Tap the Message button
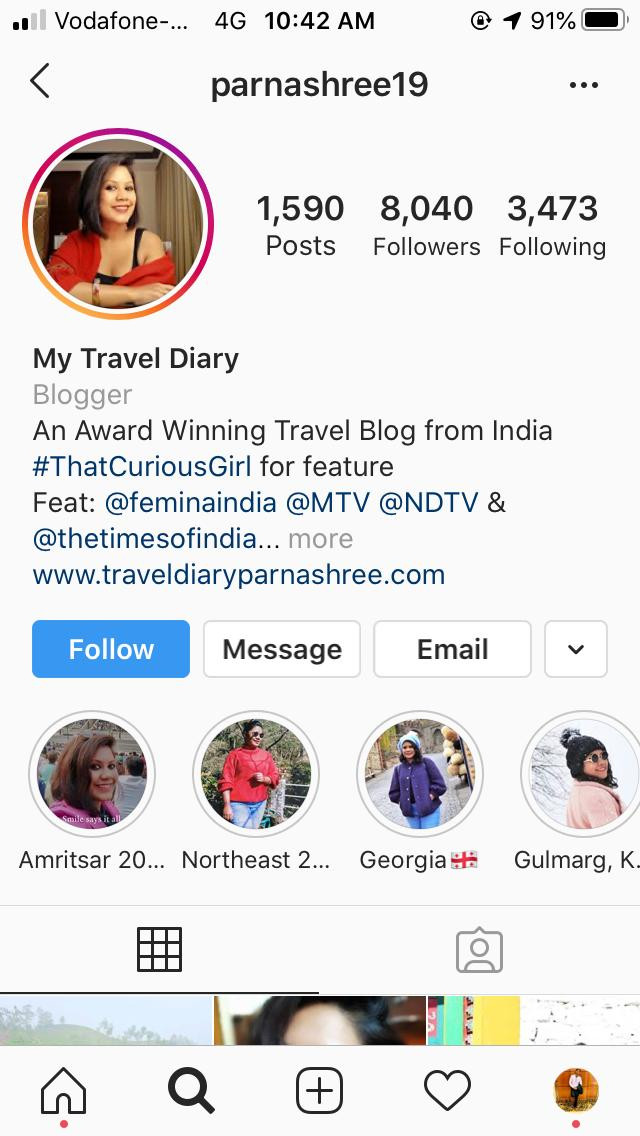 pos(282,649)
